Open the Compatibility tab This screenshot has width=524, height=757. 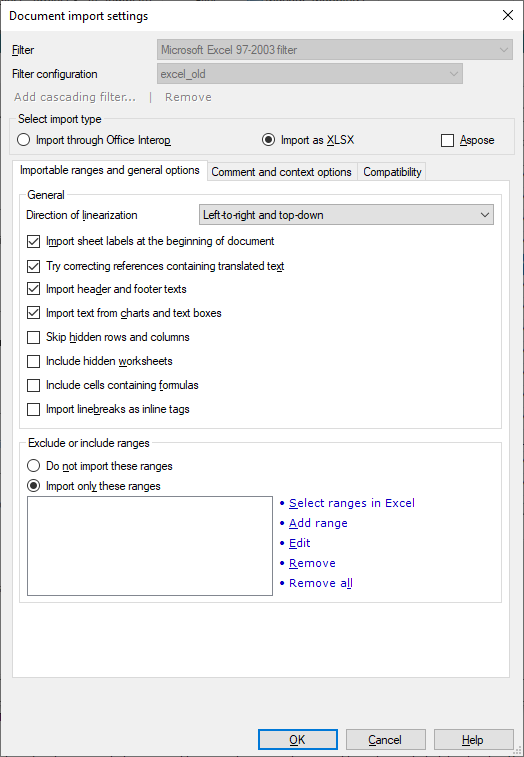coord(392,172)
